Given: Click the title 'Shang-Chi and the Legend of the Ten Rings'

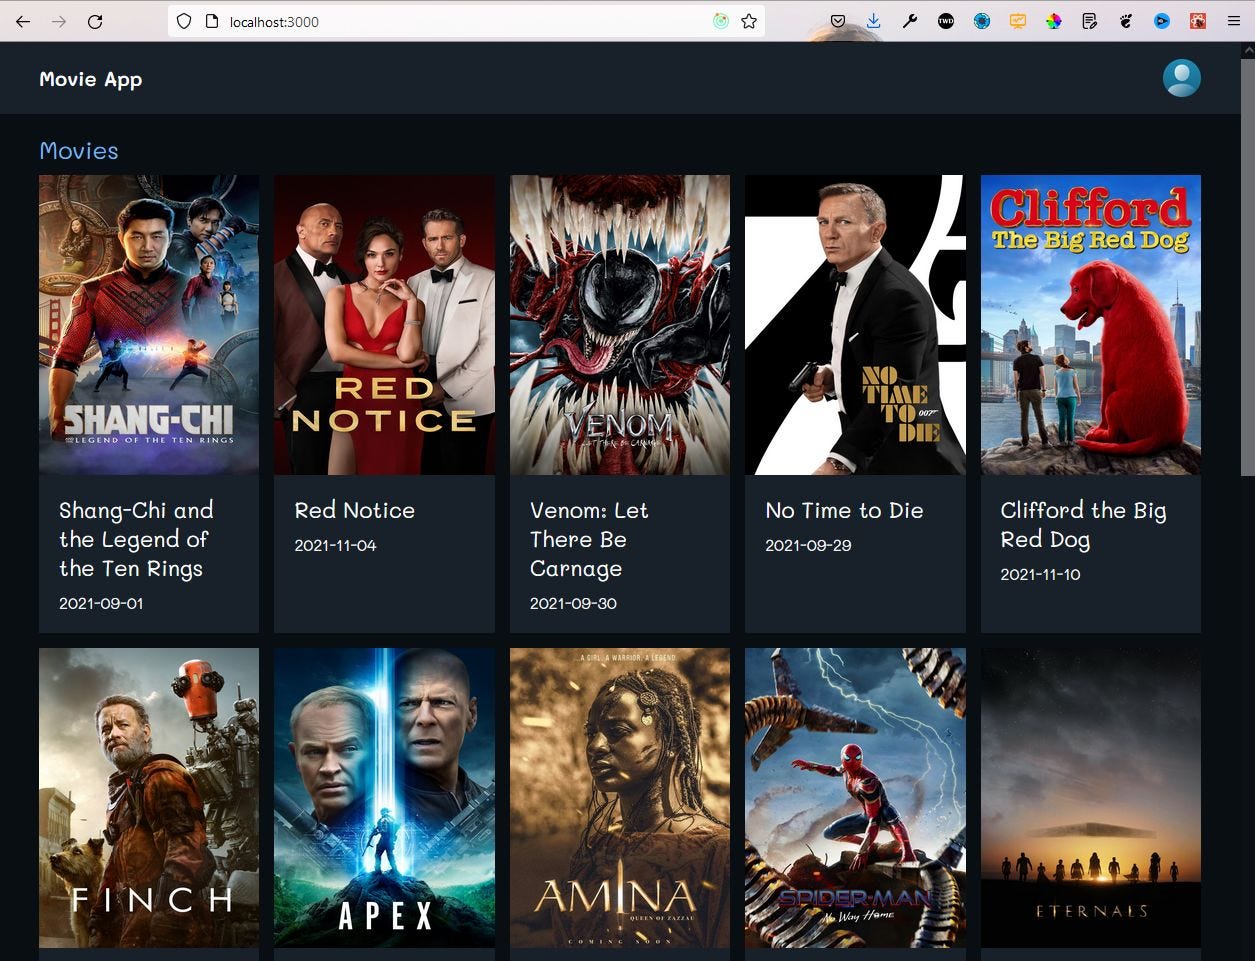Looking at the screenshot, I should [136, 539].
